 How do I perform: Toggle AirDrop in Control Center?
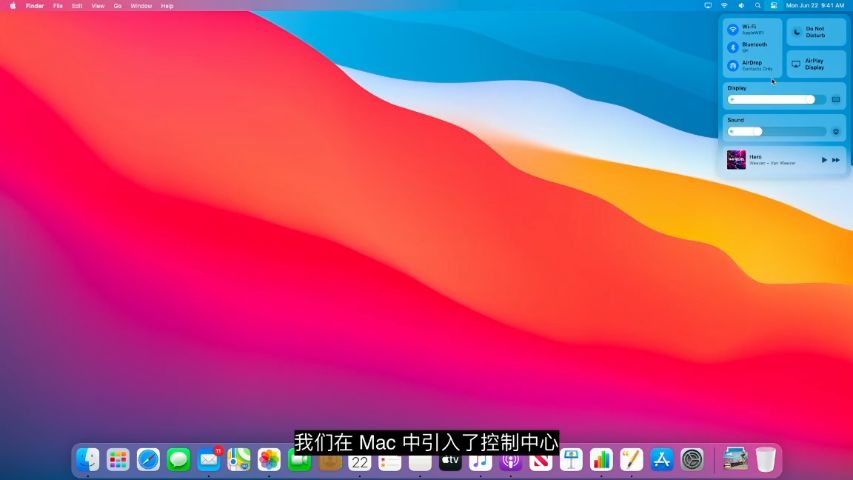click(x=733, y=65)
